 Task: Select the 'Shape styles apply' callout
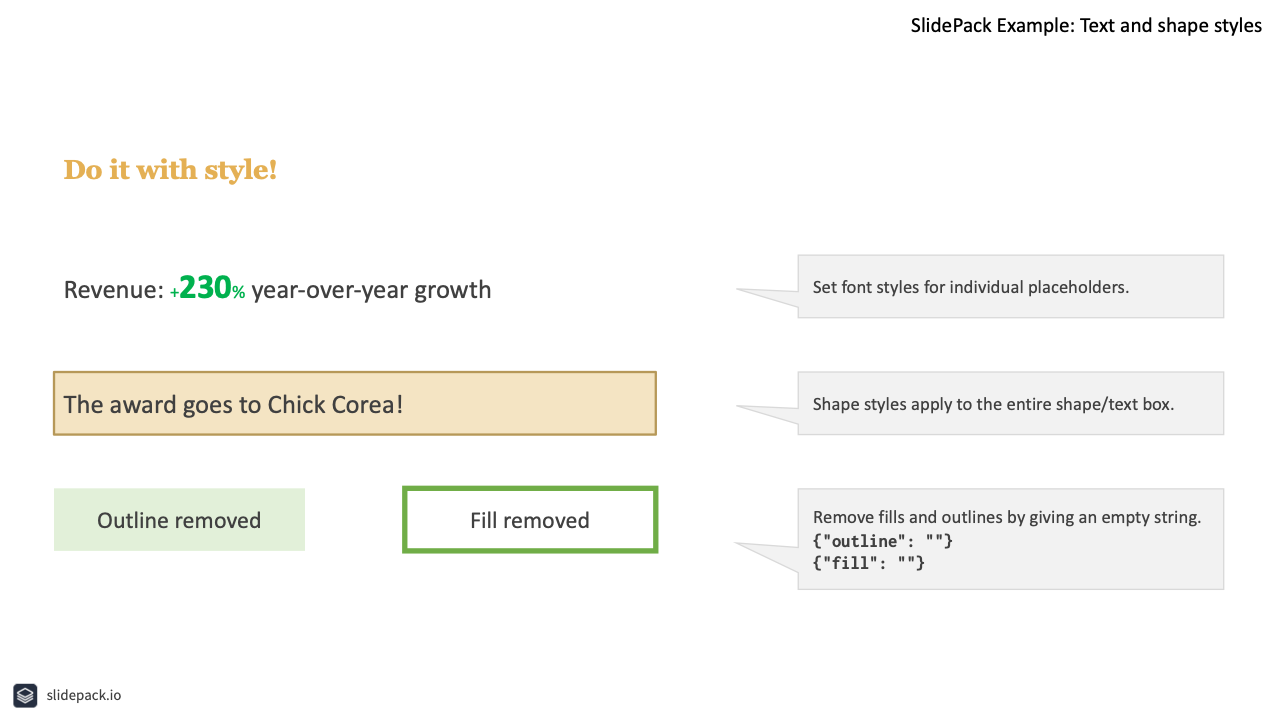[1010, 404]
